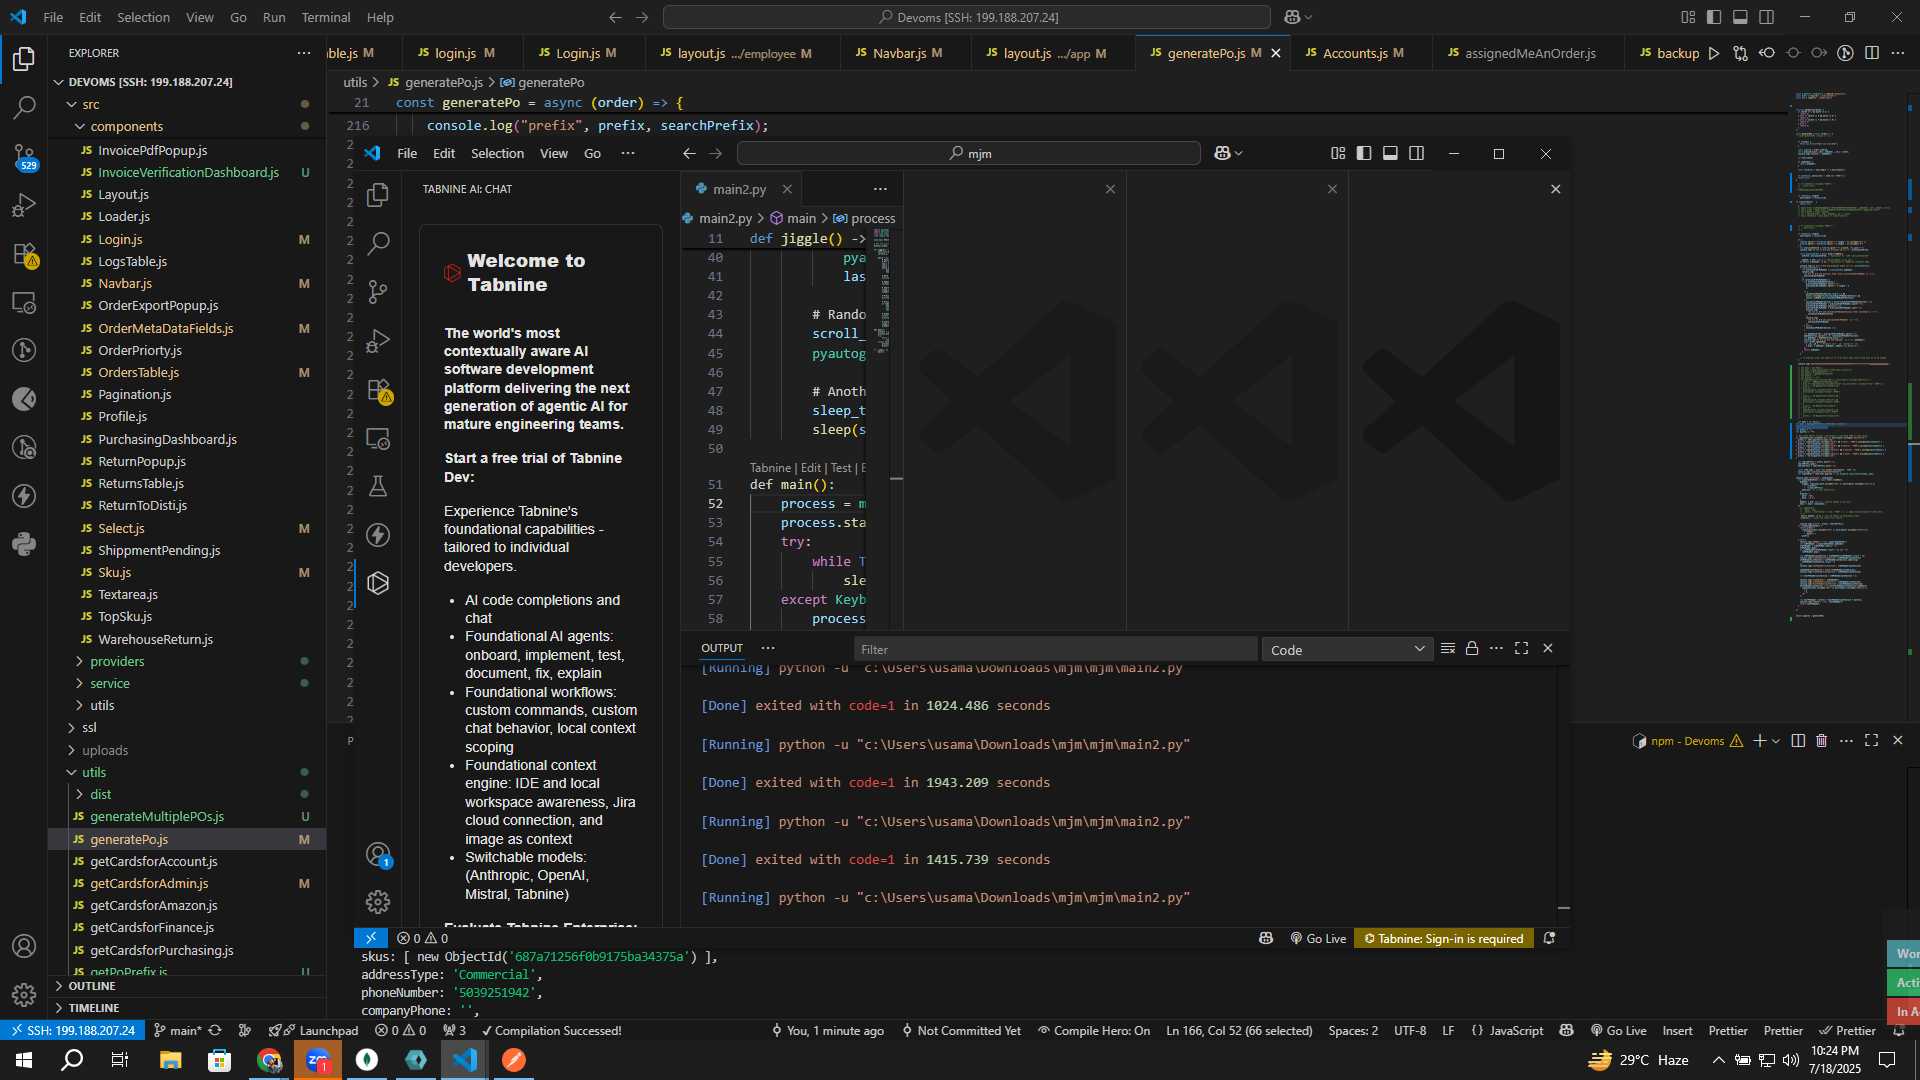Open Search in the Devoms window activity bar
Viewport: 1920px width, 1080px height.
coord(24,107)
